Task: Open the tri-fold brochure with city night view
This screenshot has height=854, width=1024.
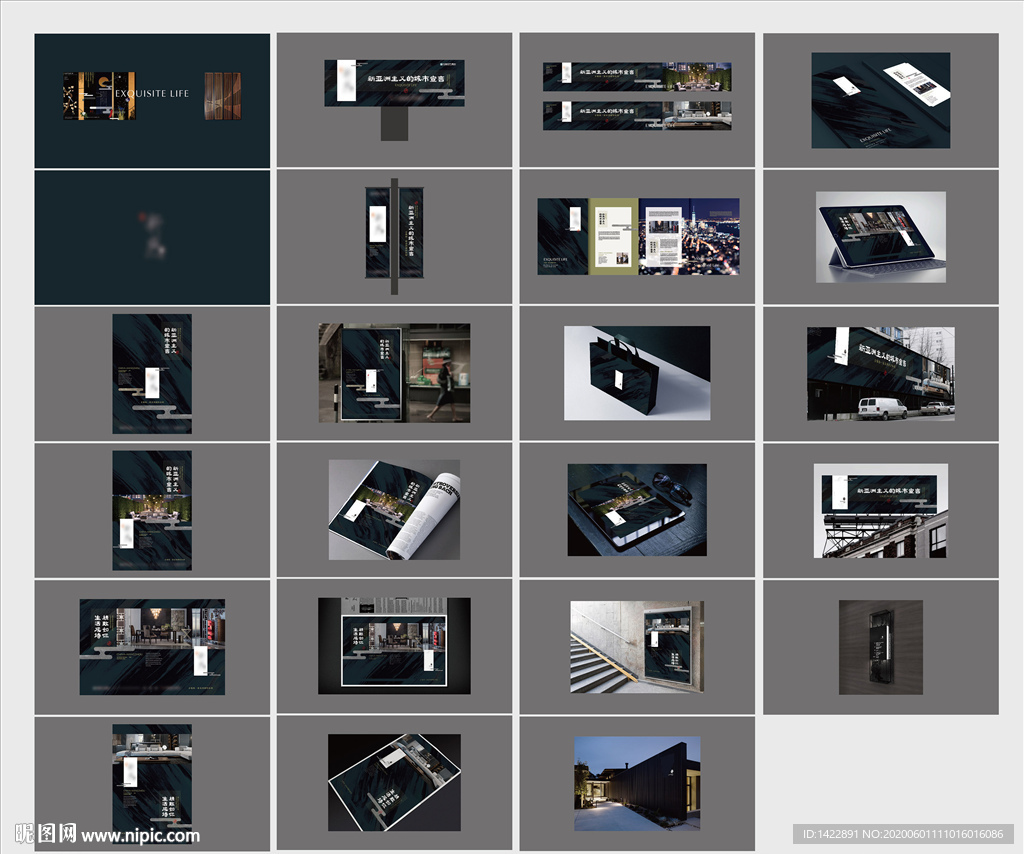Action: pos(637,237)
